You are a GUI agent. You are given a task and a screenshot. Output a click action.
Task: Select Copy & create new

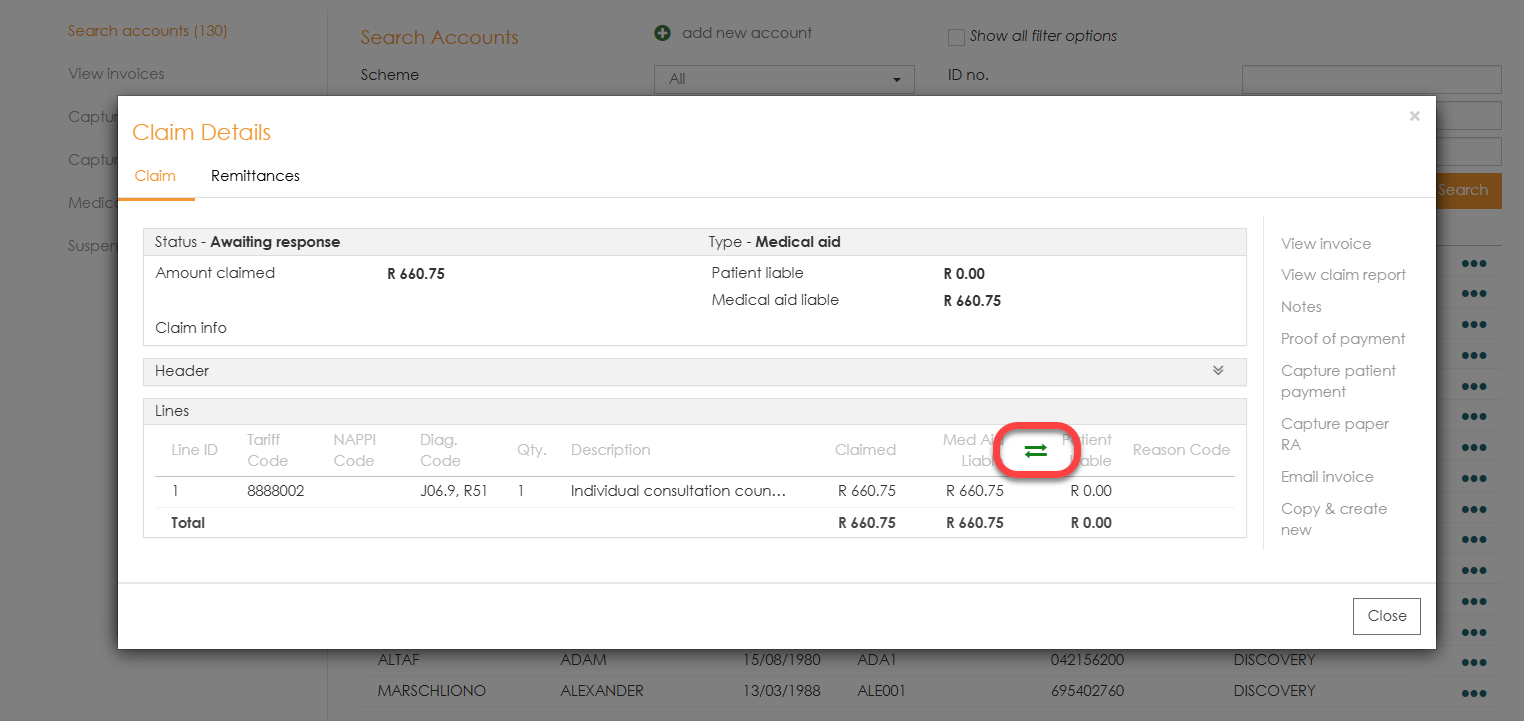pos(1333,519)
